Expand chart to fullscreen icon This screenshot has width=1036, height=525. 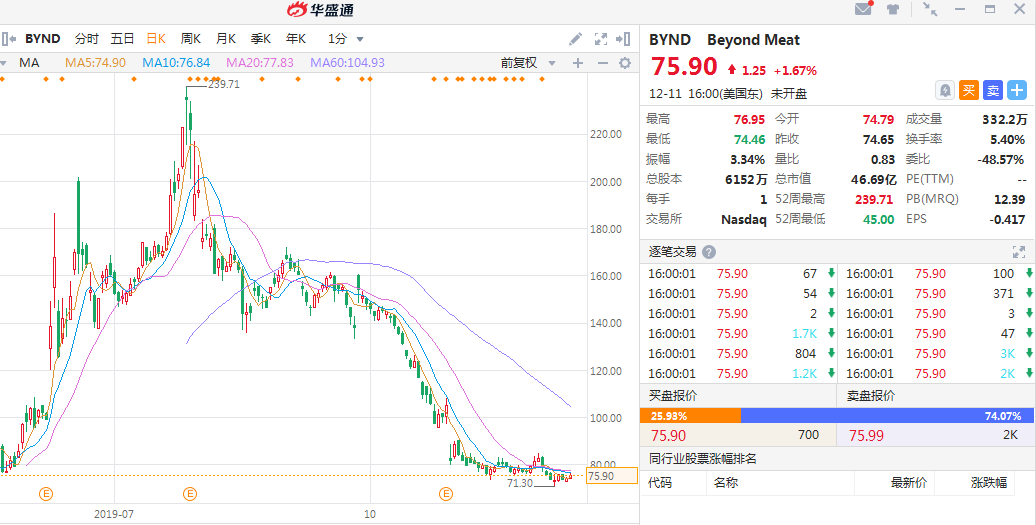[x=601, y=39]
